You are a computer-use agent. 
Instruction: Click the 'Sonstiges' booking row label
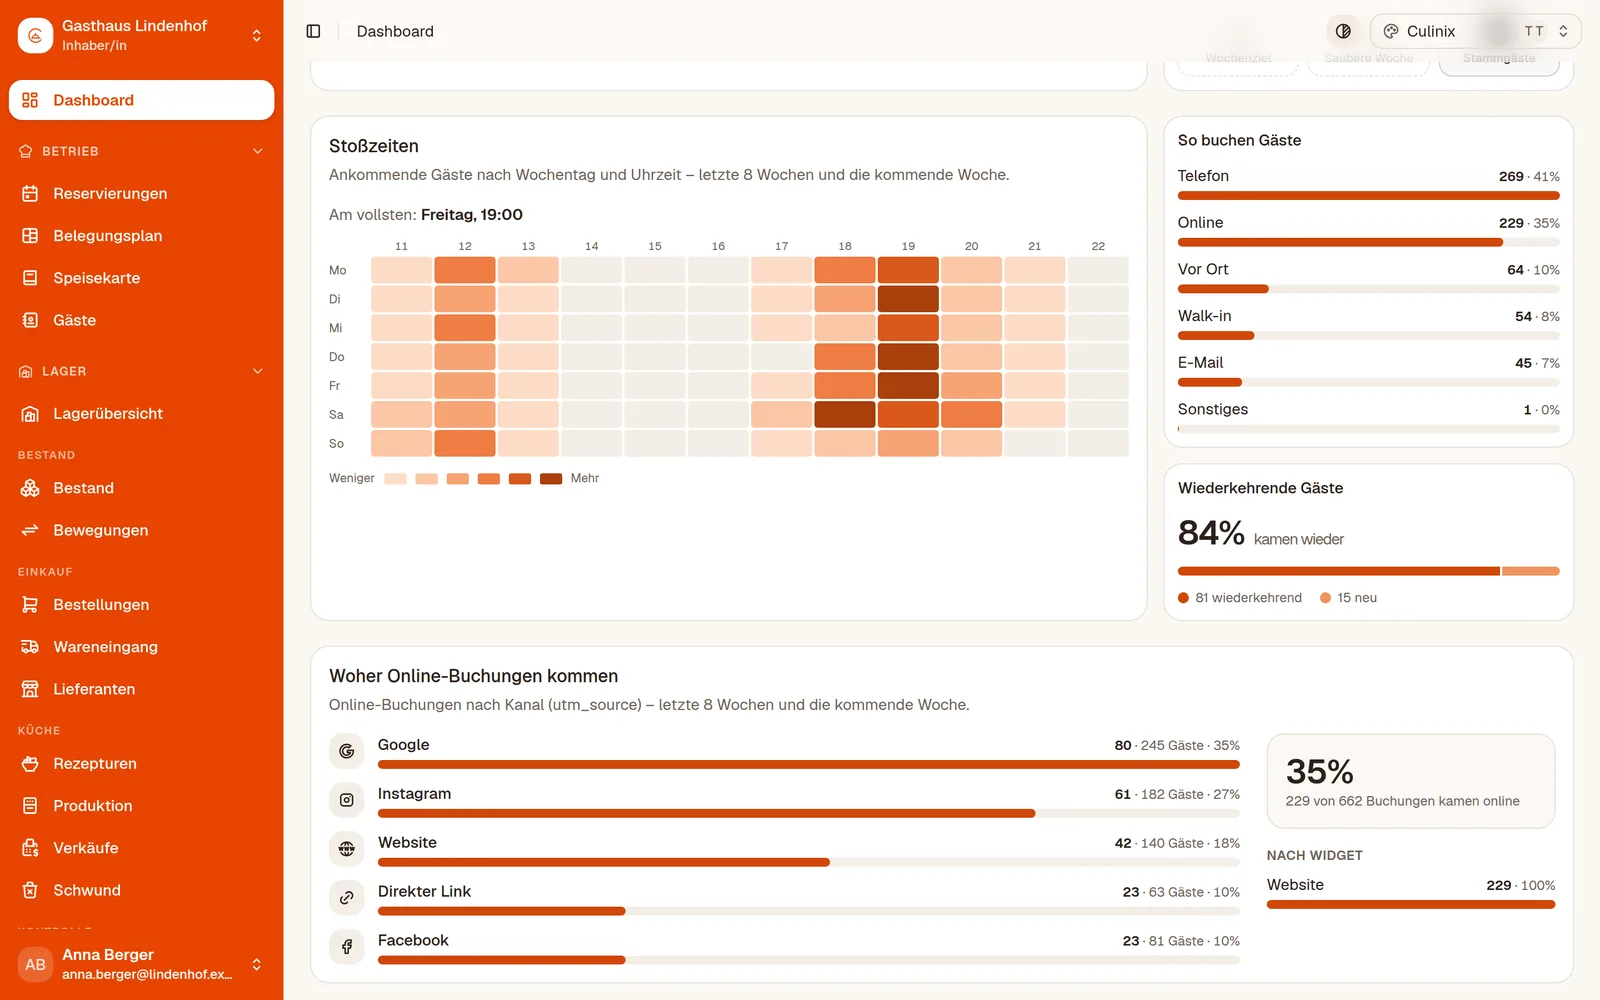(x=1213, y=409)
